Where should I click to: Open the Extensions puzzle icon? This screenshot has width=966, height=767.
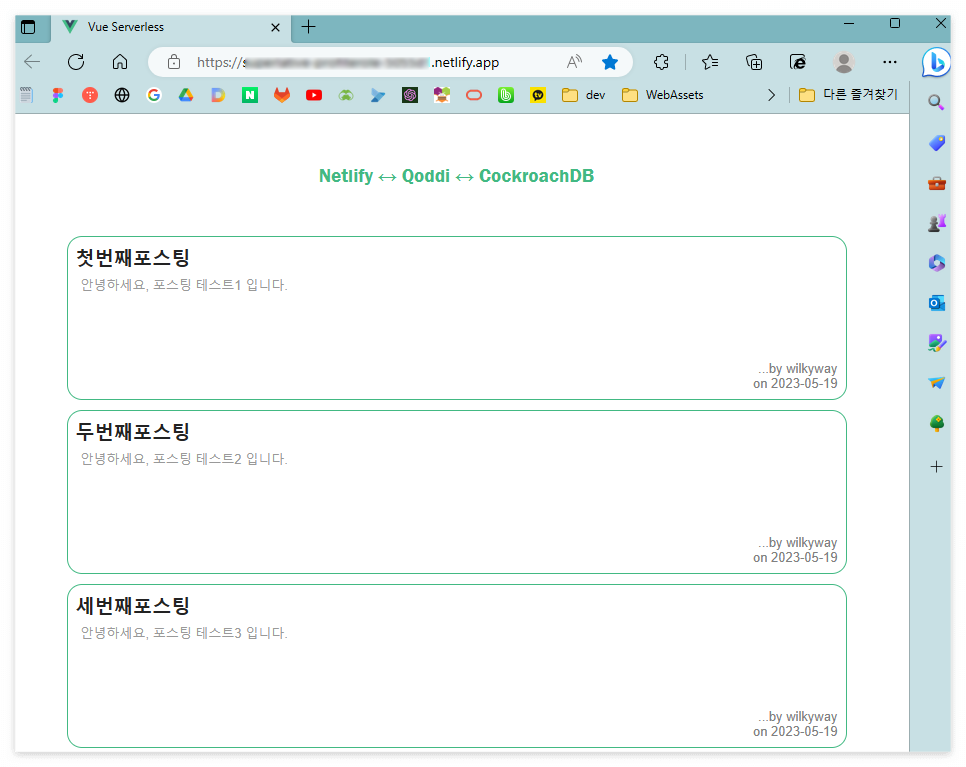tap(661, 62)
